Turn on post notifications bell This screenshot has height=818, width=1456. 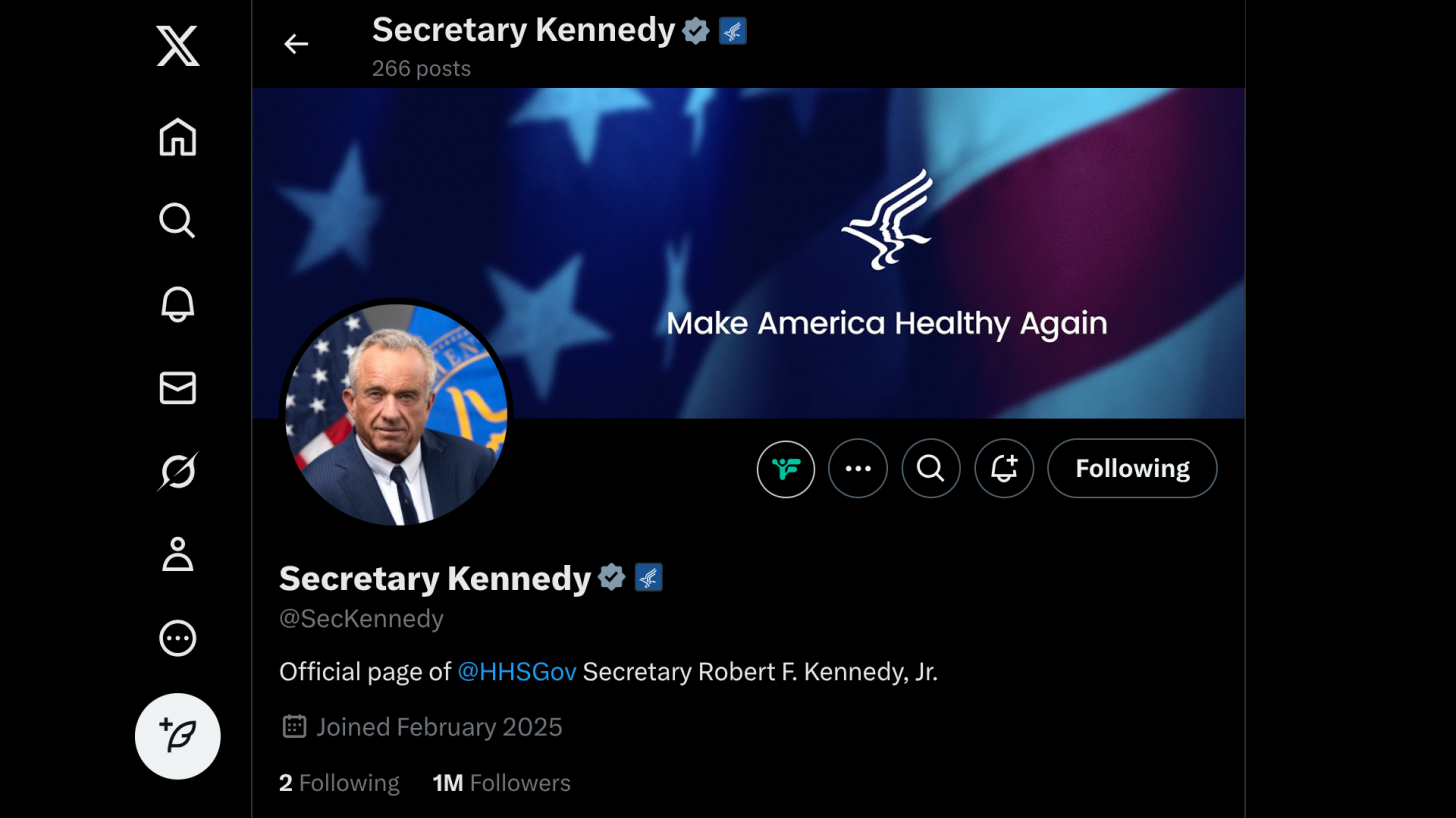click(1004, 468)
